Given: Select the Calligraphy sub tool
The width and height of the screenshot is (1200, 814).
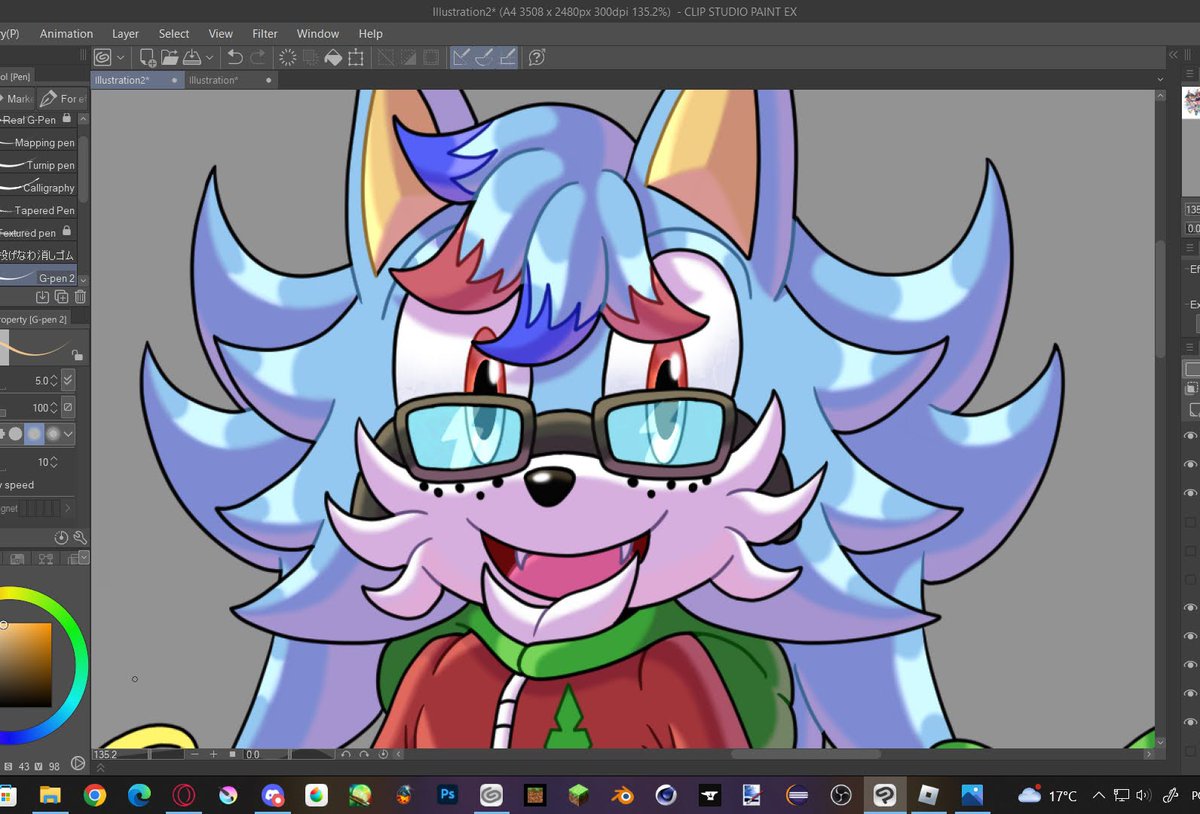Looking at the screenshot, I should point(39,188).
